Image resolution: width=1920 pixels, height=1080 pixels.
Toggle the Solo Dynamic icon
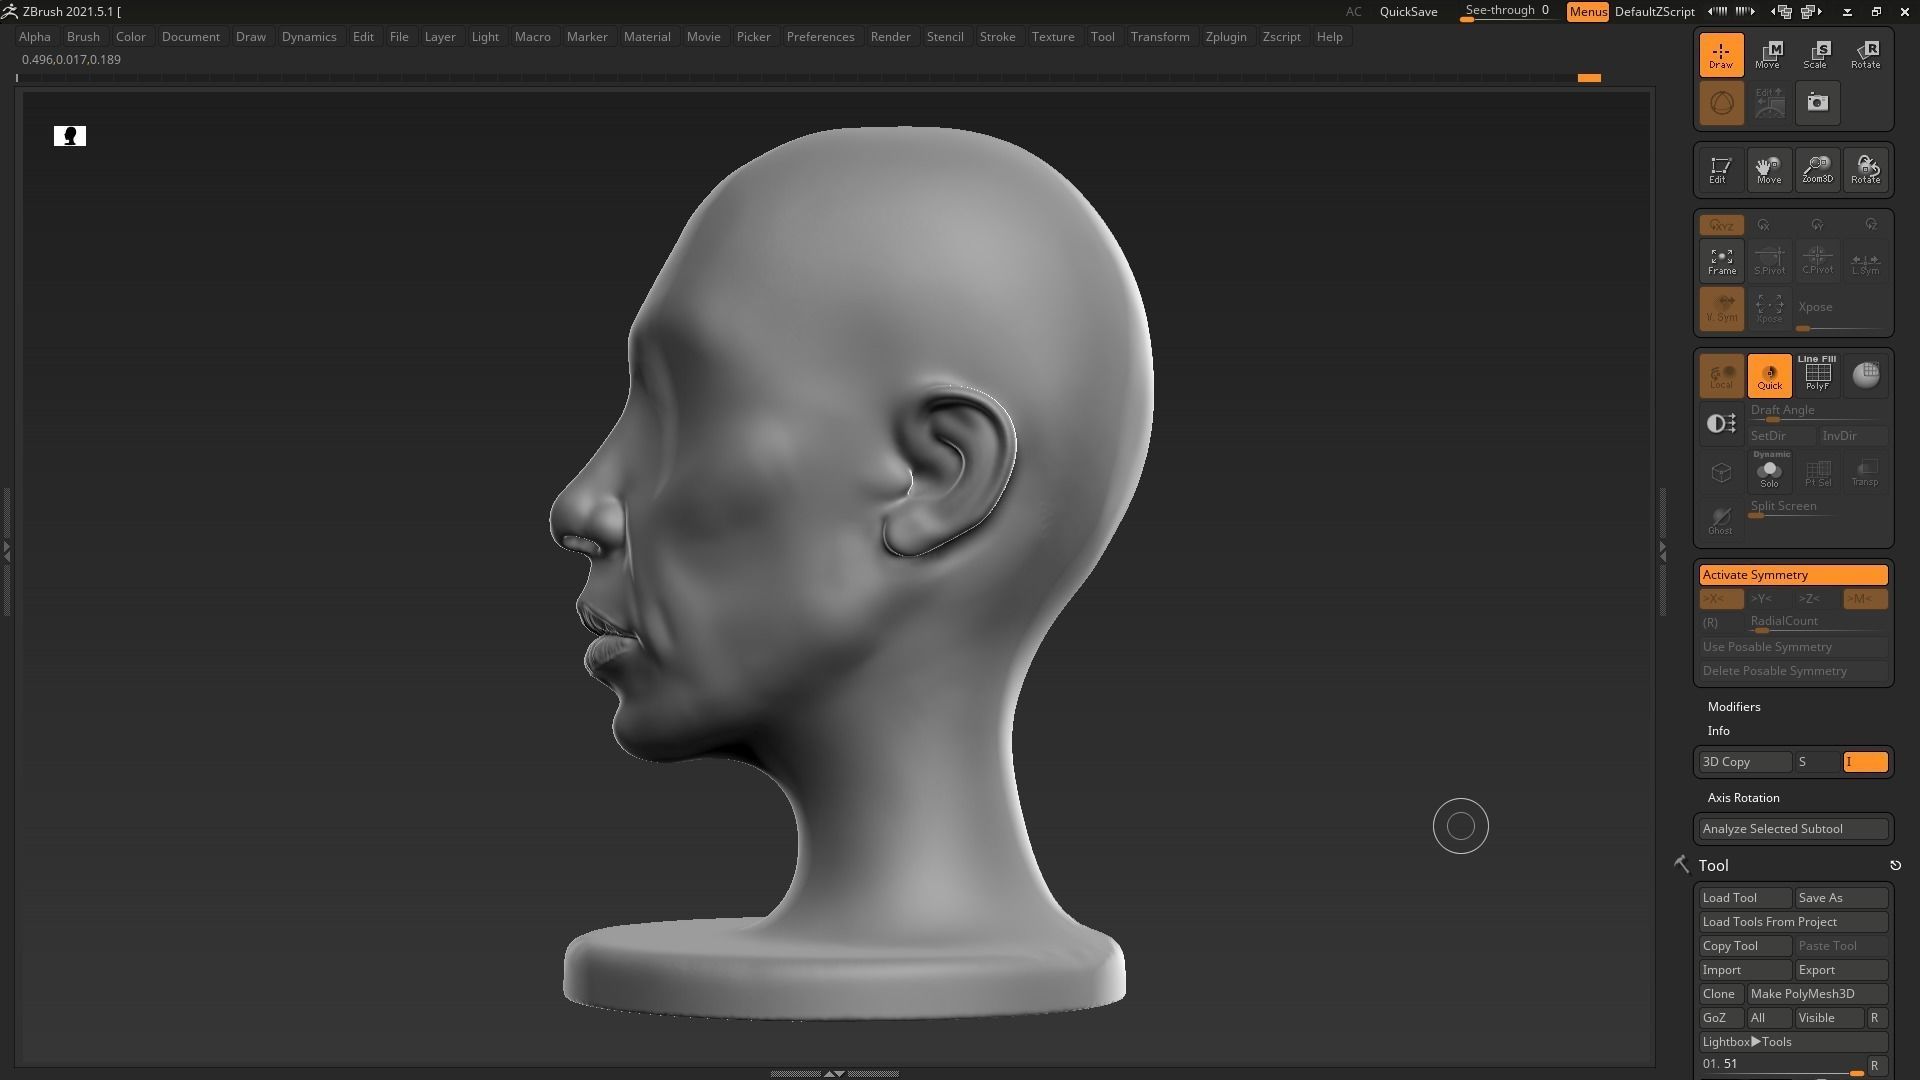(x=1768, y=471)
